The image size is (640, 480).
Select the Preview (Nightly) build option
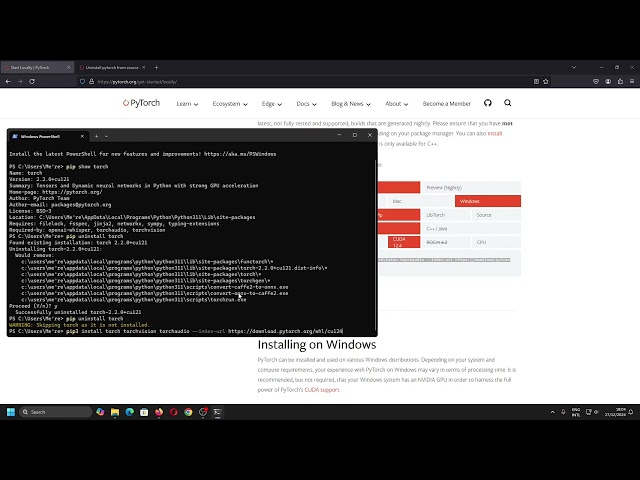pos(471,187)
